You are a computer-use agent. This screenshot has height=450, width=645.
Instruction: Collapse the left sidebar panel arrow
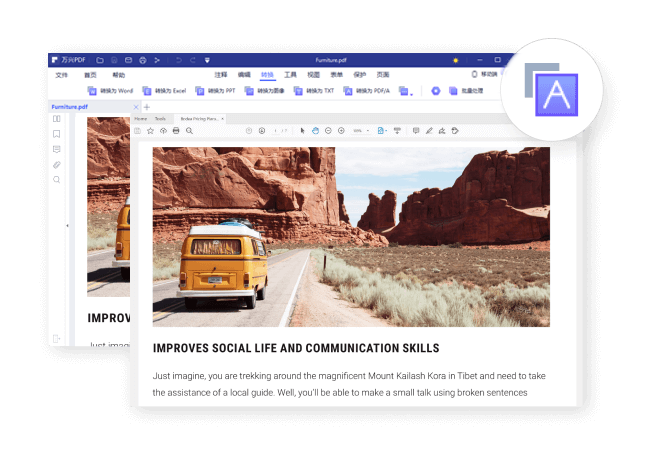click(67, 226)
